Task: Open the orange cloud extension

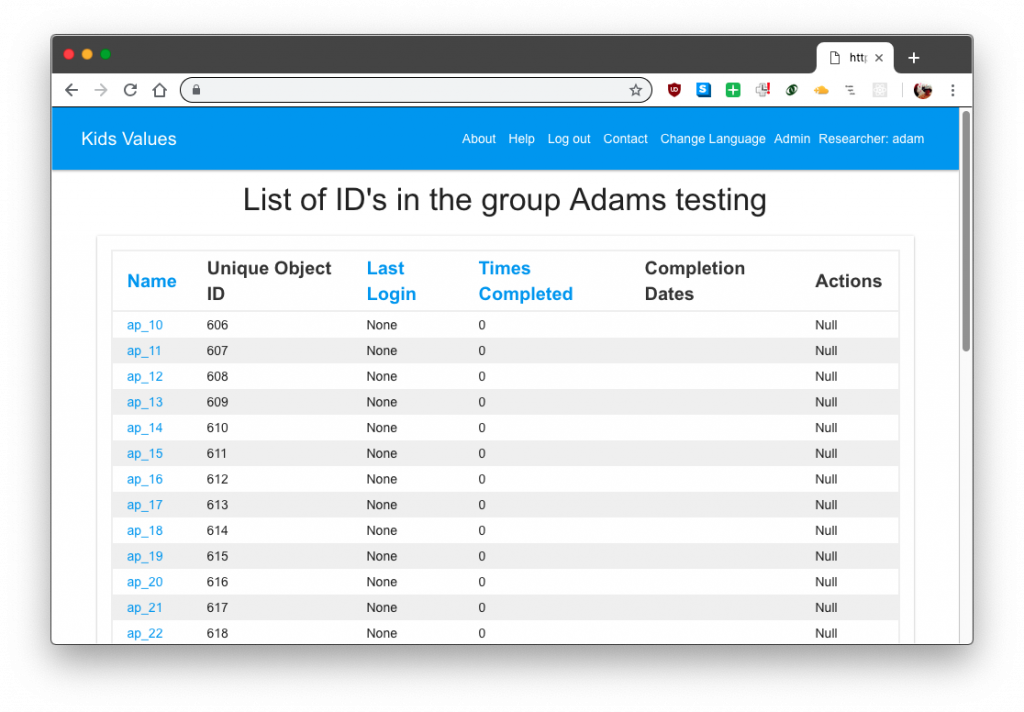Action: click(821, 90)
